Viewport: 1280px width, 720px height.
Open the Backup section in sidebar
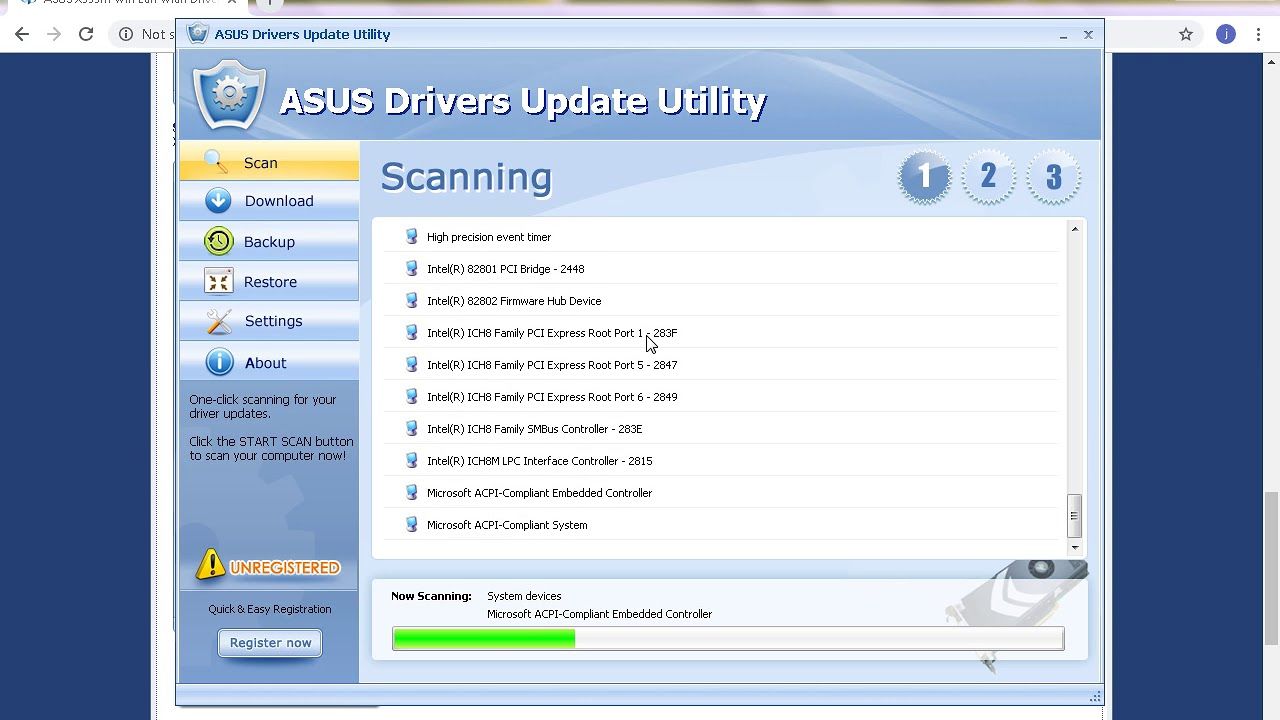point(269,241)
